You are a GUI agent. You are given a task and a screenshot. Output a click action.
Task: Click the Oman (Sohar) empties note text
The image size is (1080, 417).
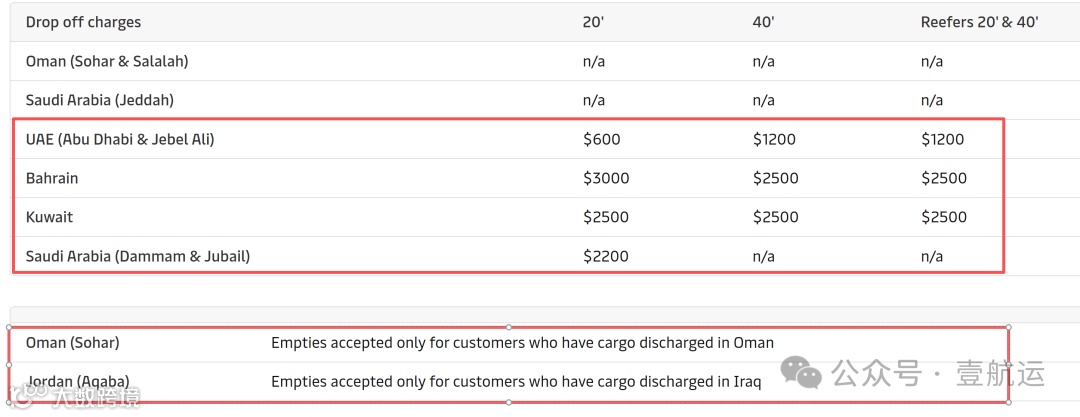(522, 343)
